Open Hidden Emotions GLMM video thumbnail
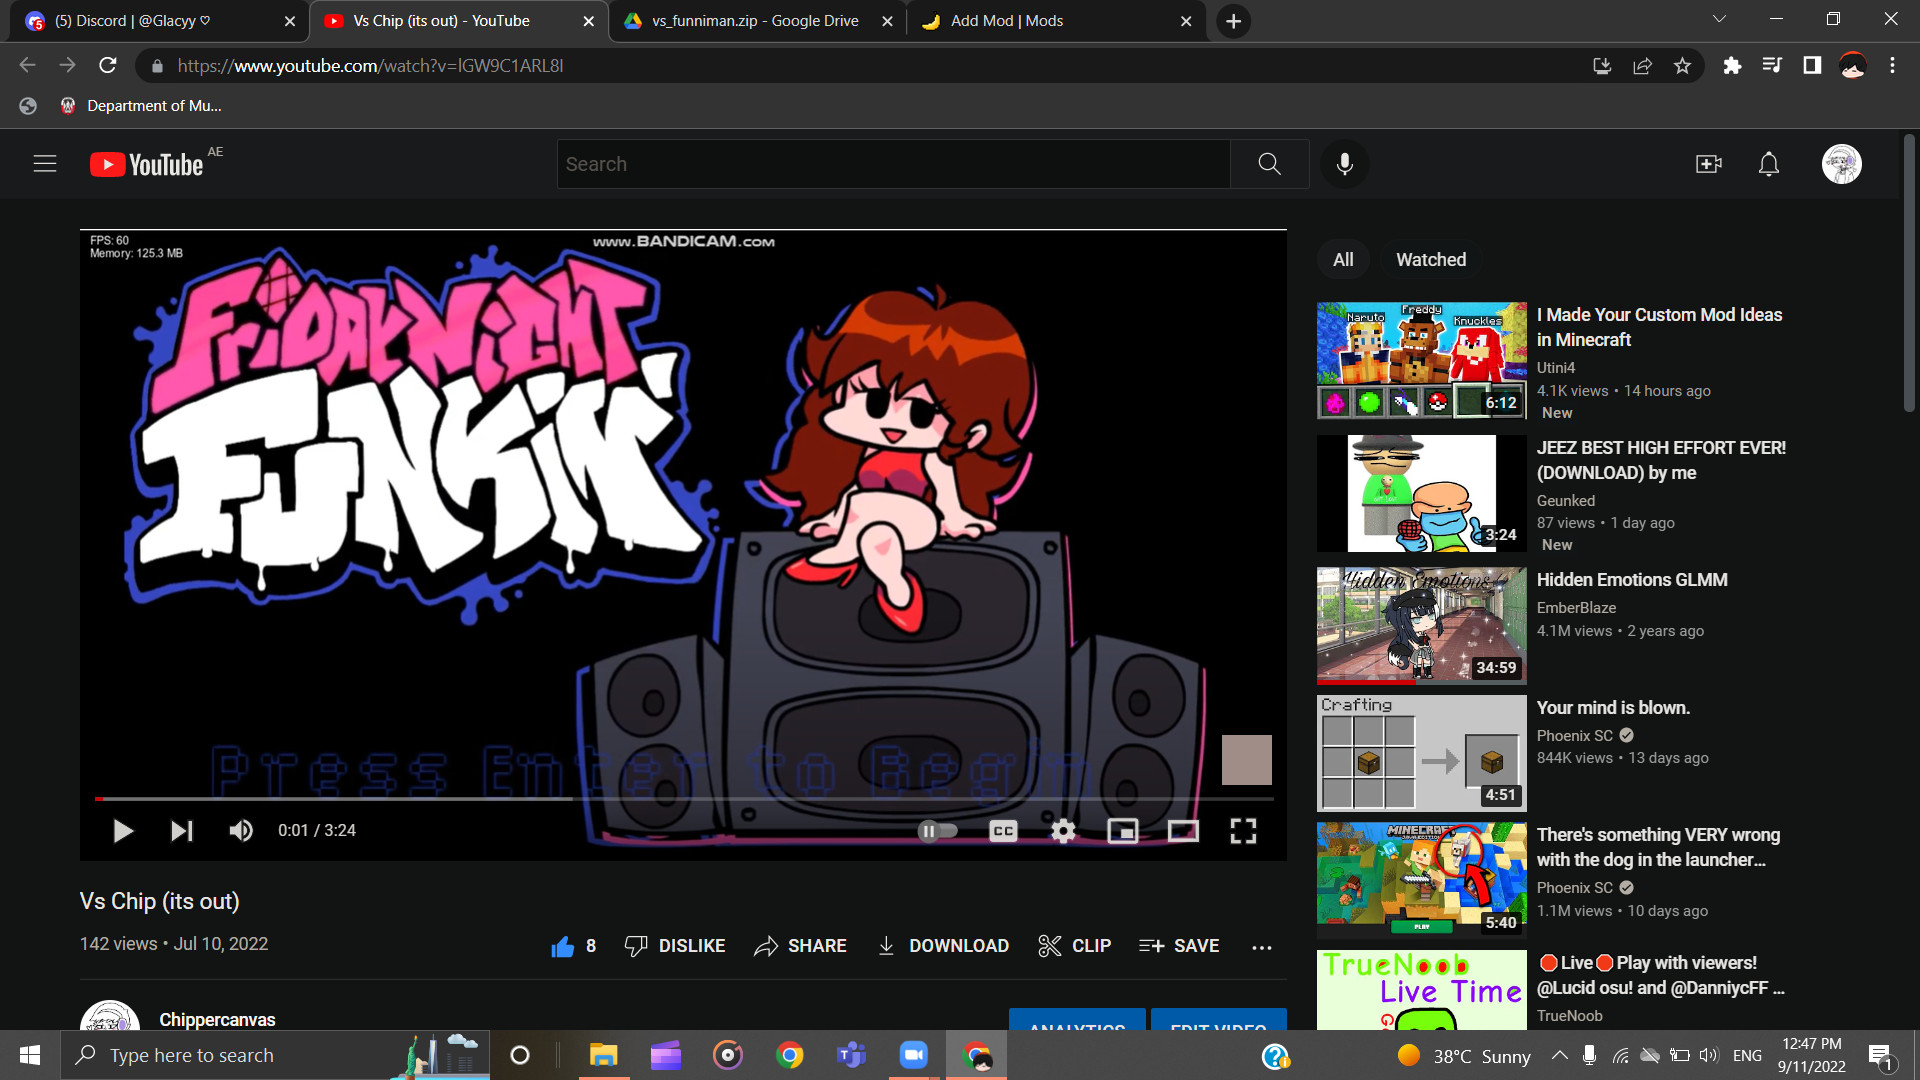This screenshot has width=1920, height=1080. point(1421,626)
